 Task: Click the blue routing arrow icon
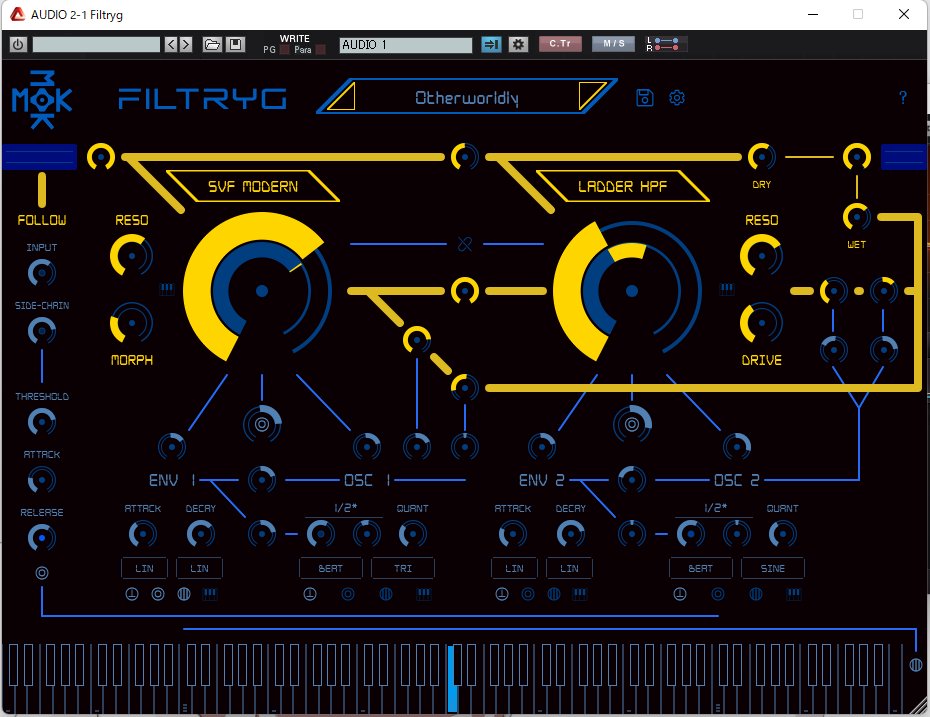(x=491, y=44)
